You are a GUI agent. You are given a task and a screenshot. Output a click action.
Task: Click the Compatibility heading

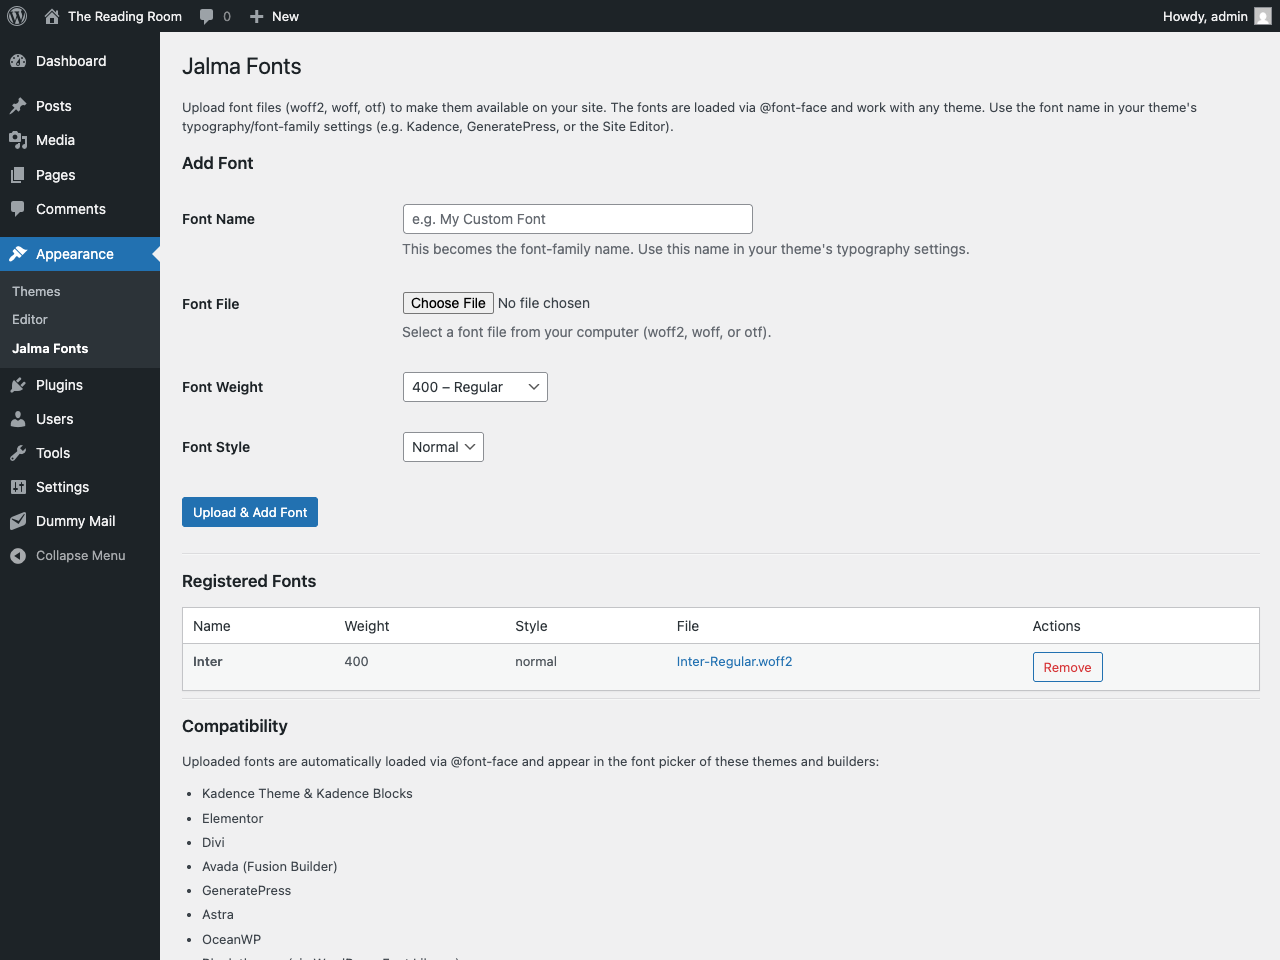pyautogui.click(x=235, y=726)
